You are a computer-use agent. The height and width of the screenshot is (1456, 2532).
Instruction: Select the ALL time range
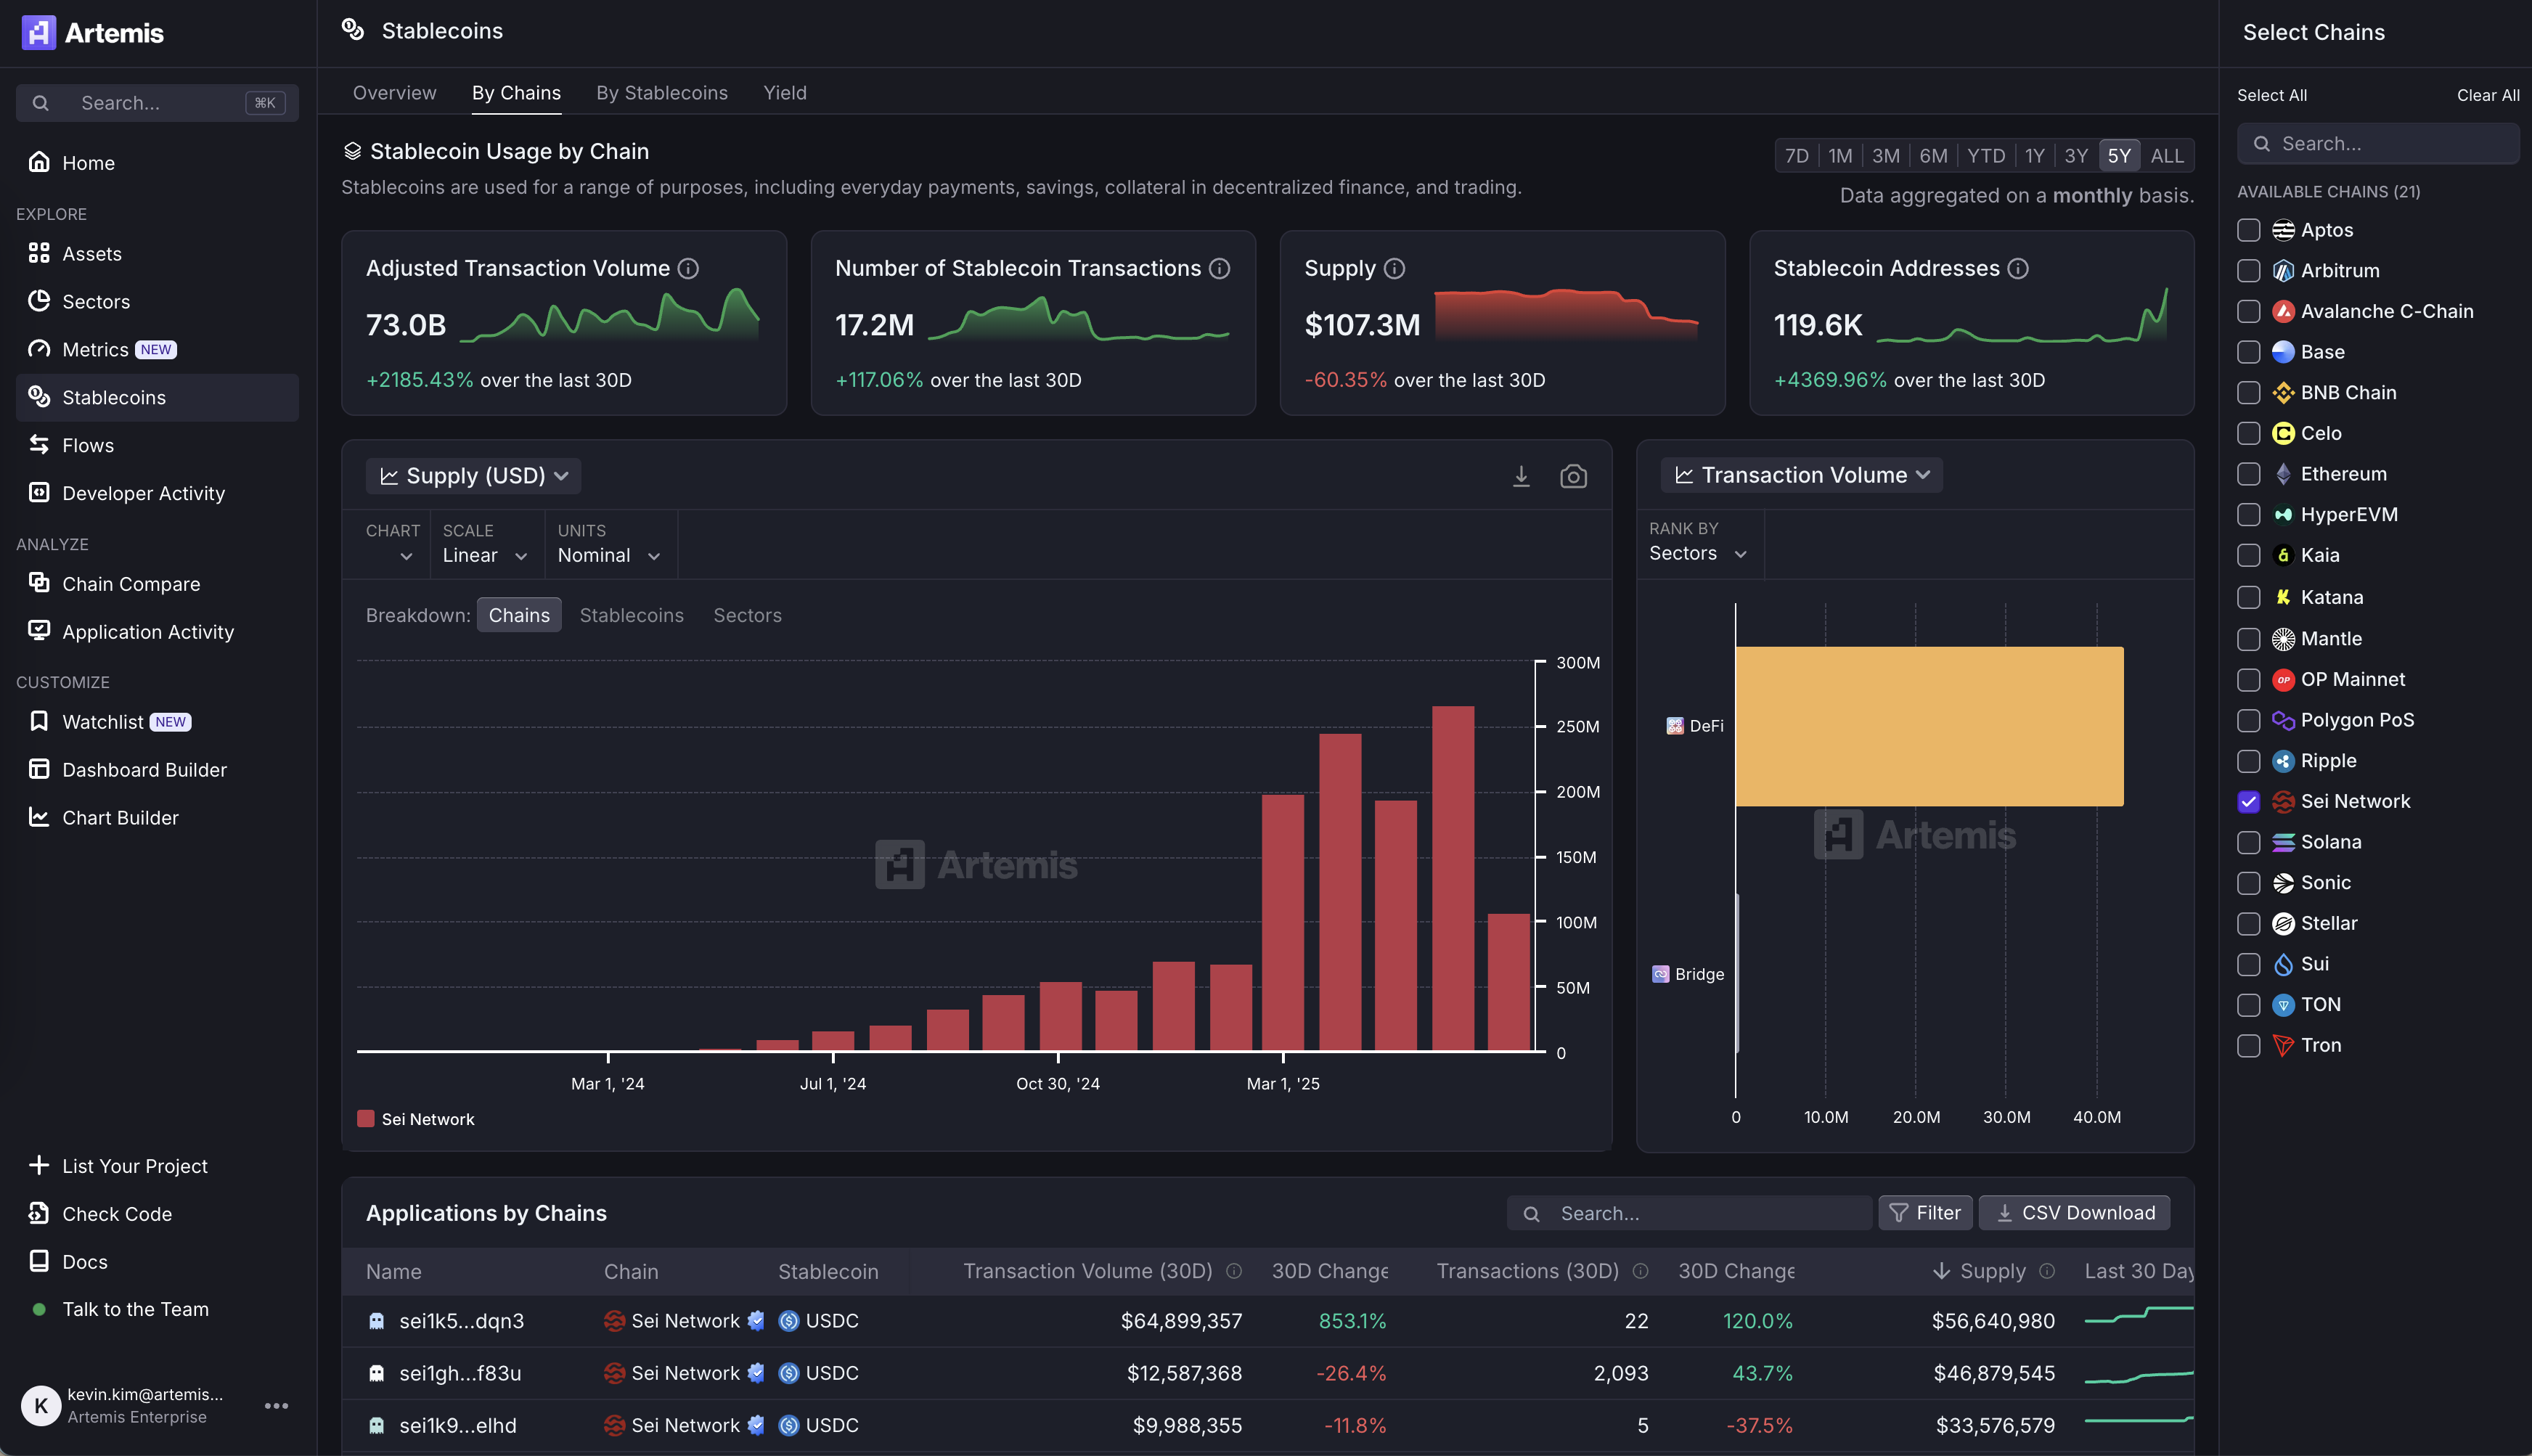2167,156
